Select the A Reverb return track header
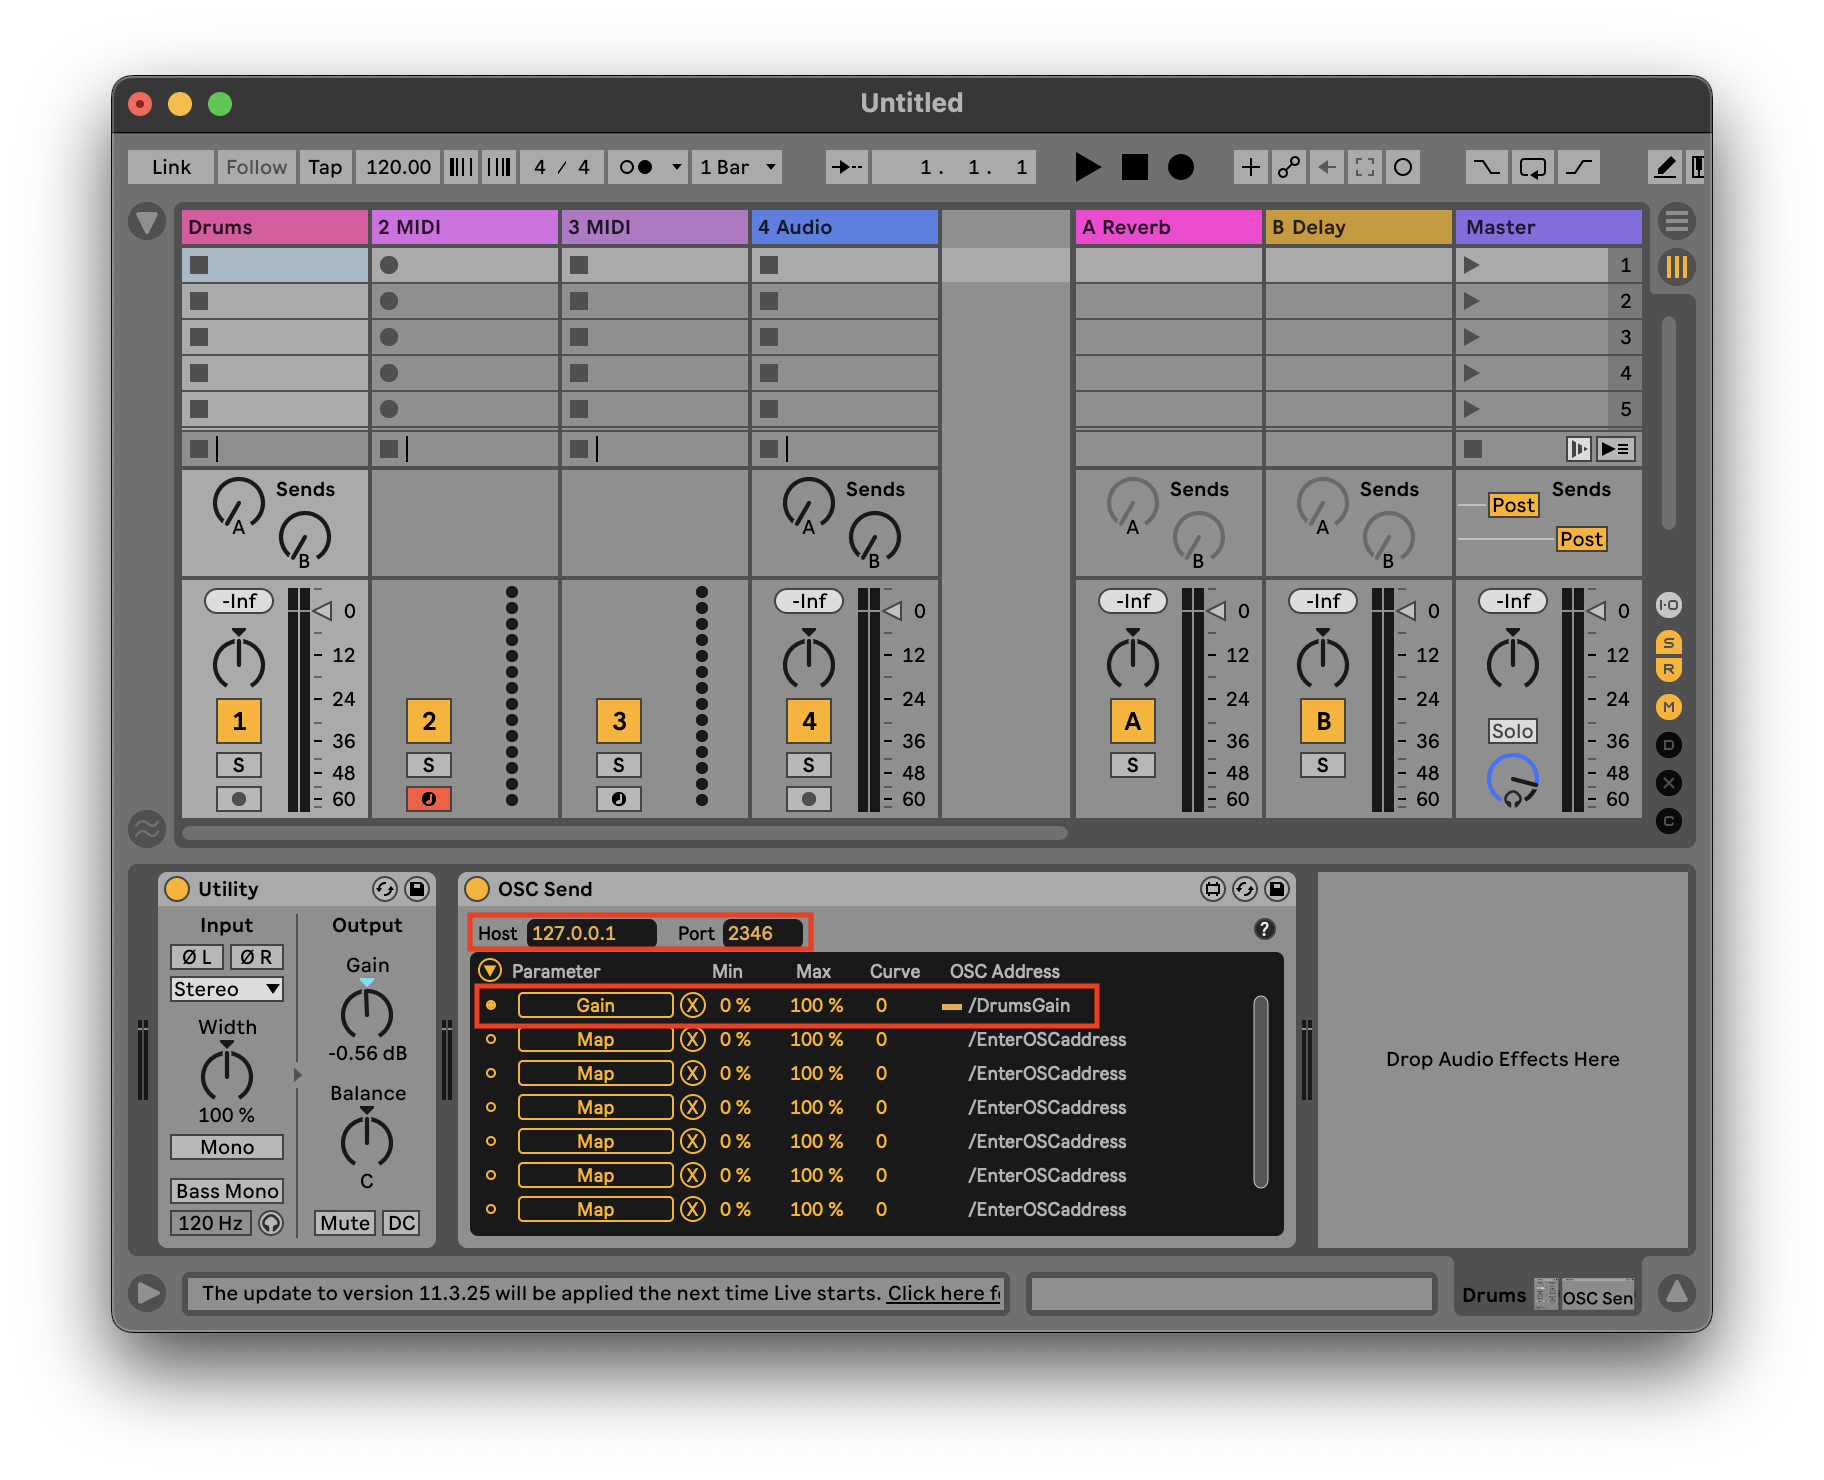This screenshot has width=1824, height=1480. 1167,227
